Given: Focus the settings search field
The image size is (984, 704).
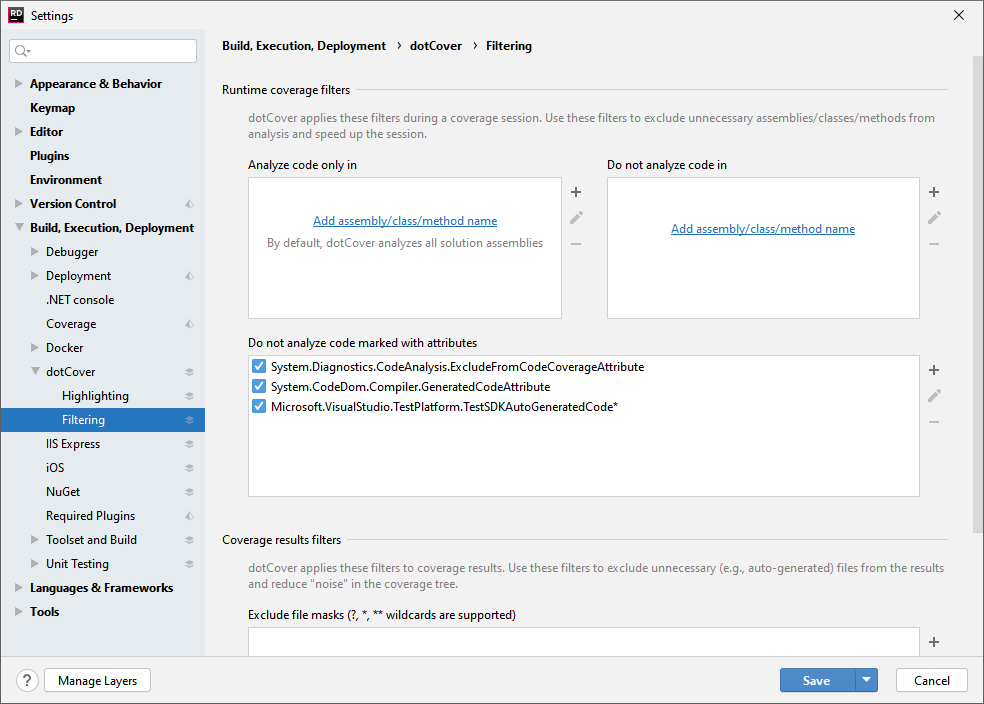Looking at the screenshot, I should click(103, 51).
